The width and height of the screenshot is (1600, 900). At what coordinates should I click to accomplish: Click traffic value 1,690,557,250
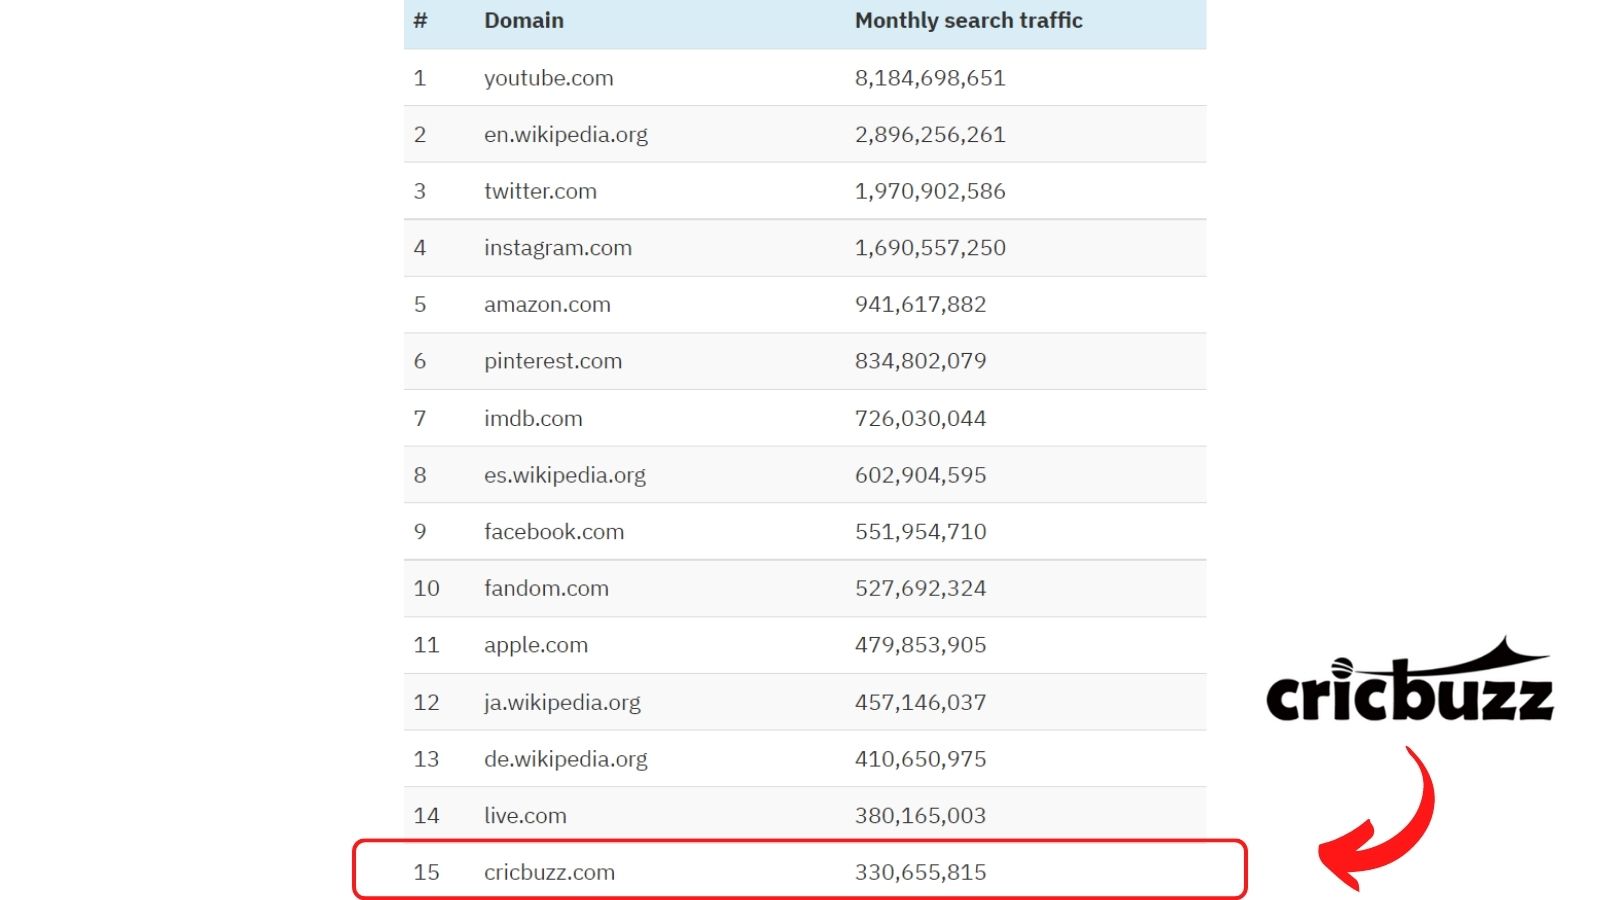click(930, 248)
